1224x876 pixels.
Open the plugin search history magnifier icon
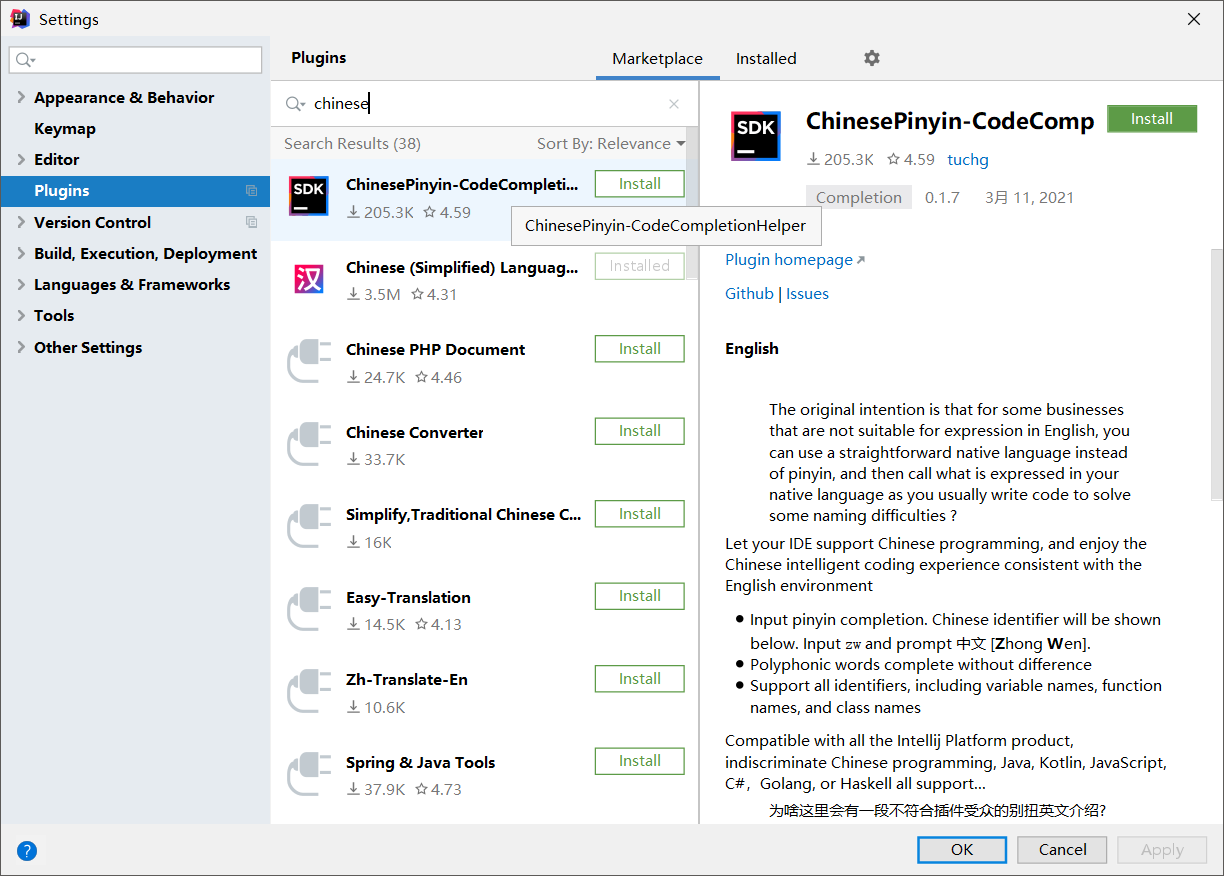coord(295,104)
